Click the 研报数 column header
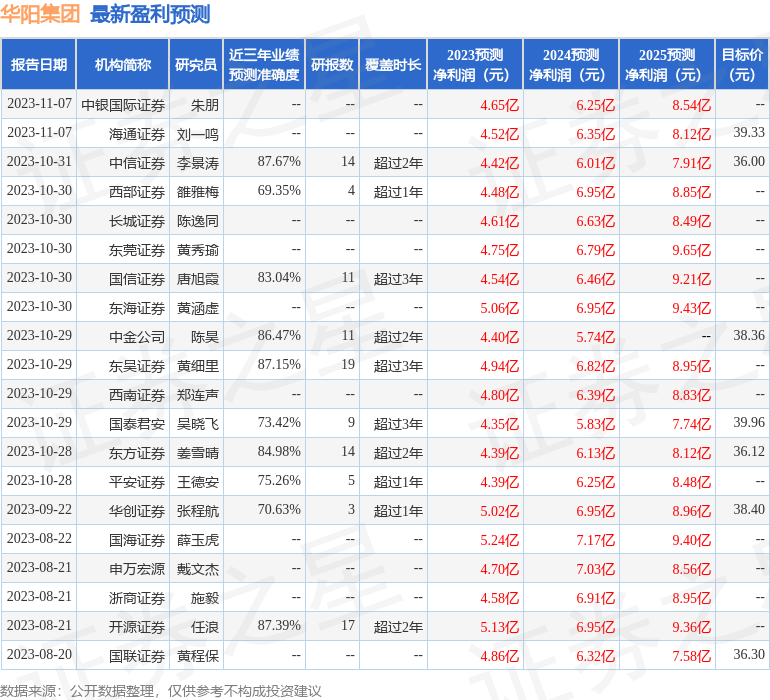Viewport: 770px width, 700px height. [x=332, y=64]
